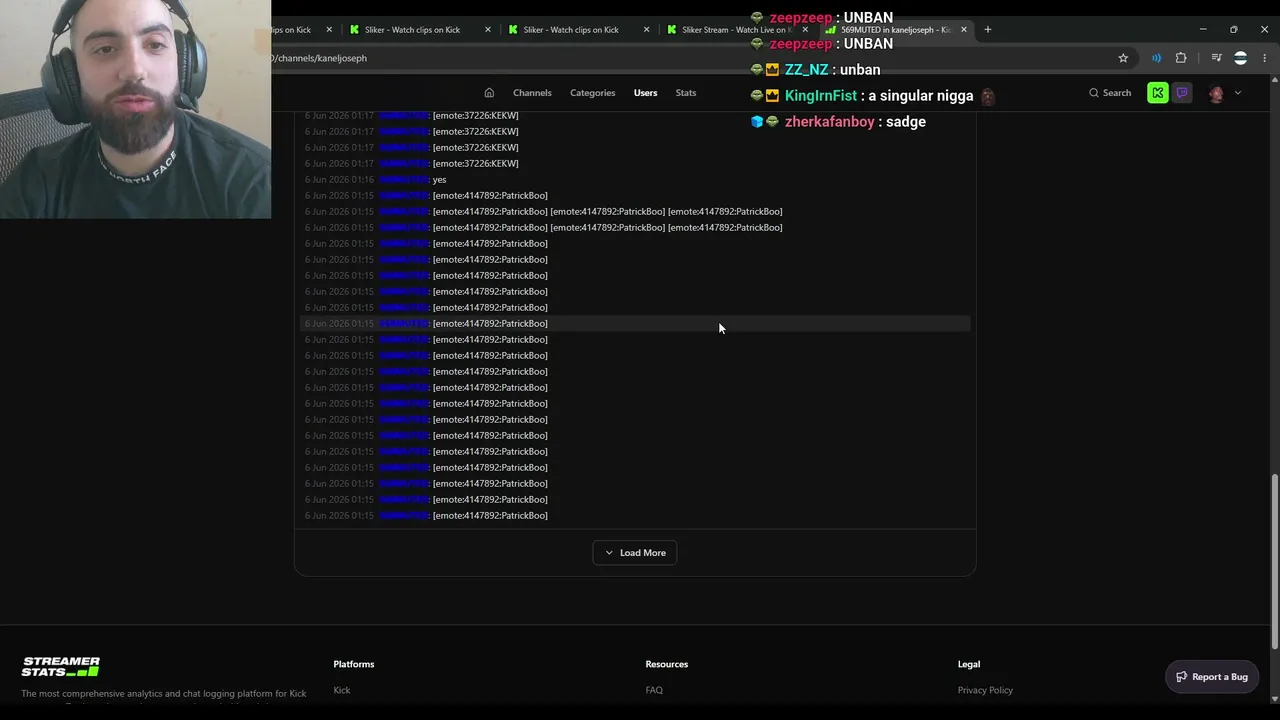Screen dimensions: 1280x720
Task: Open a new browser tab
Action: 988,30
